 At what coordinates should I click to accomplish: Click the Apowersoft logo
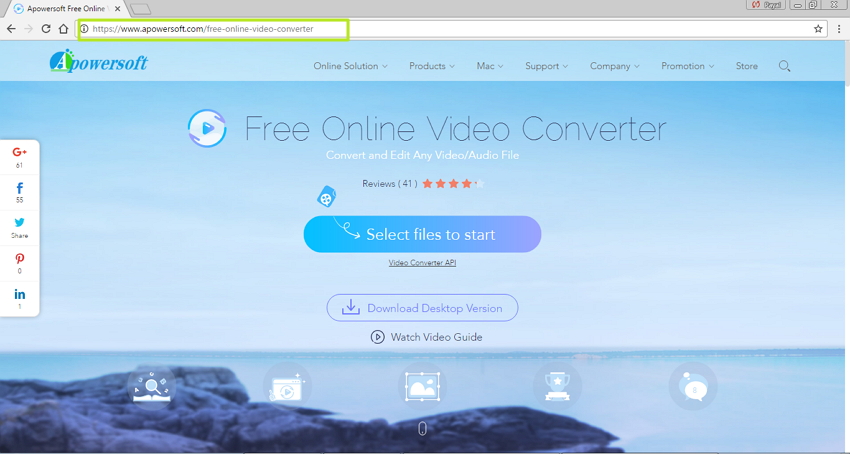99,61
